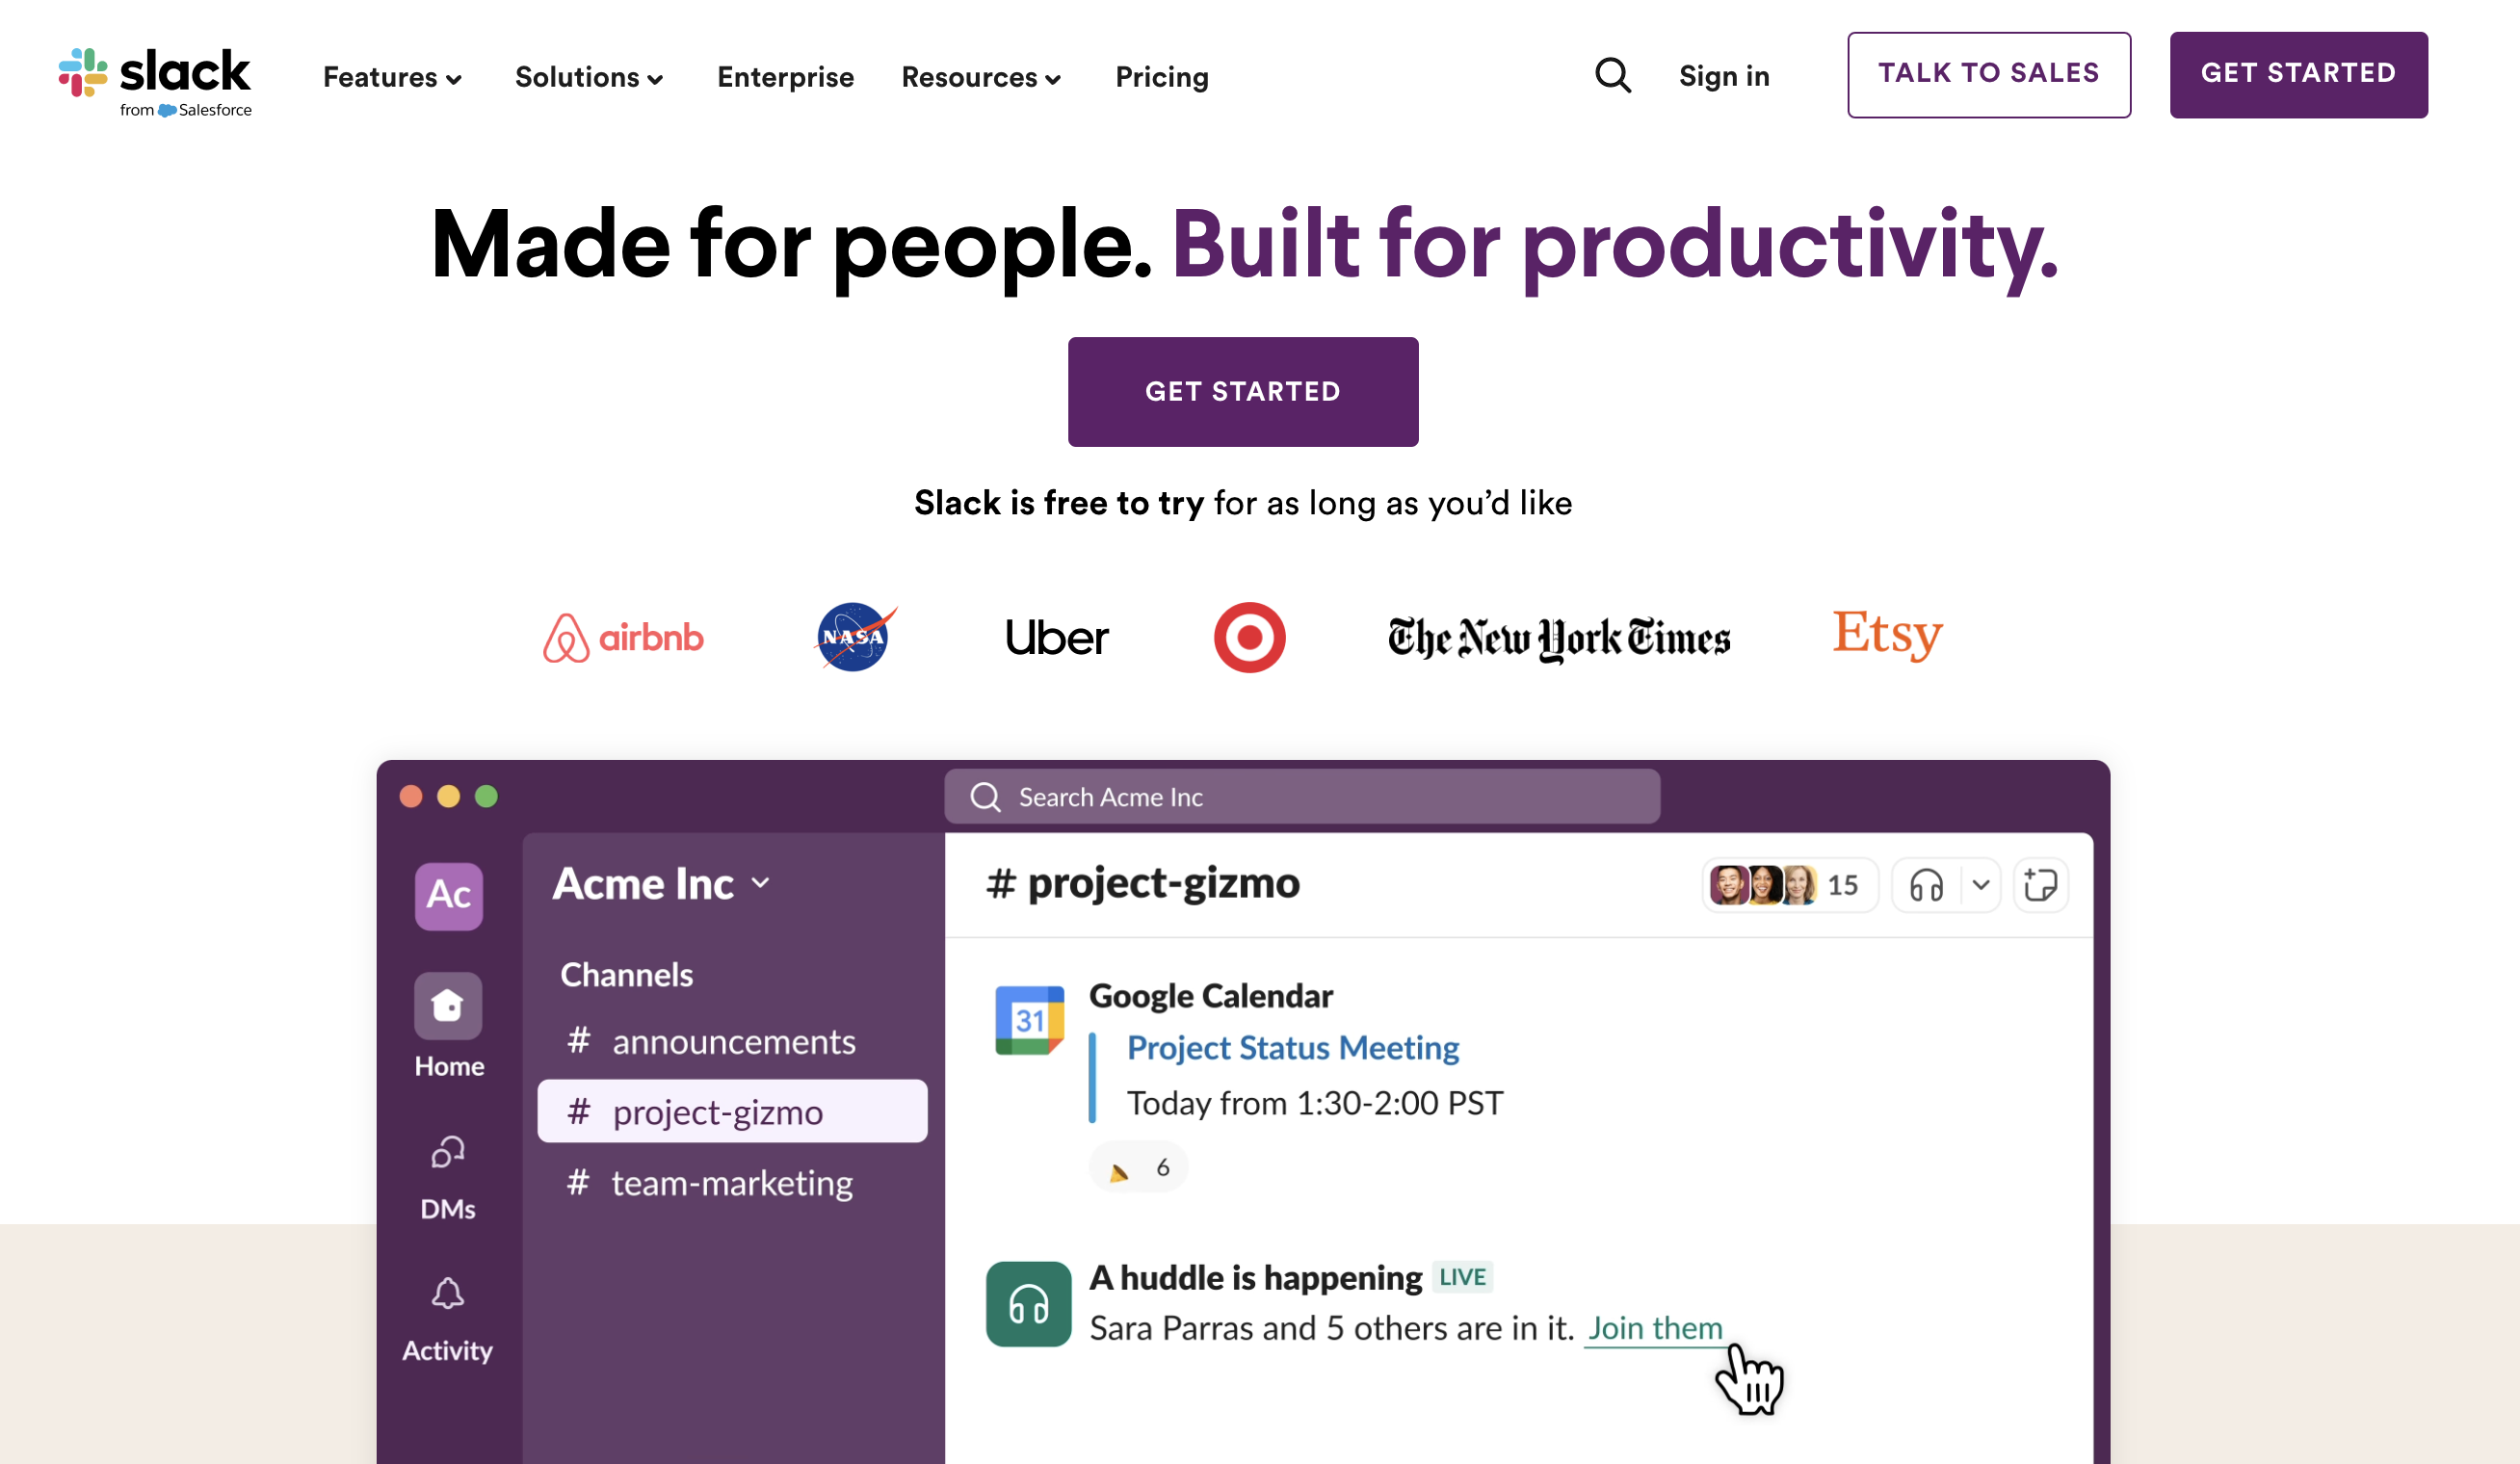Click Join them huddle link
The width and height of the screenshot is (2520, 1464).
[1655, 1328]
